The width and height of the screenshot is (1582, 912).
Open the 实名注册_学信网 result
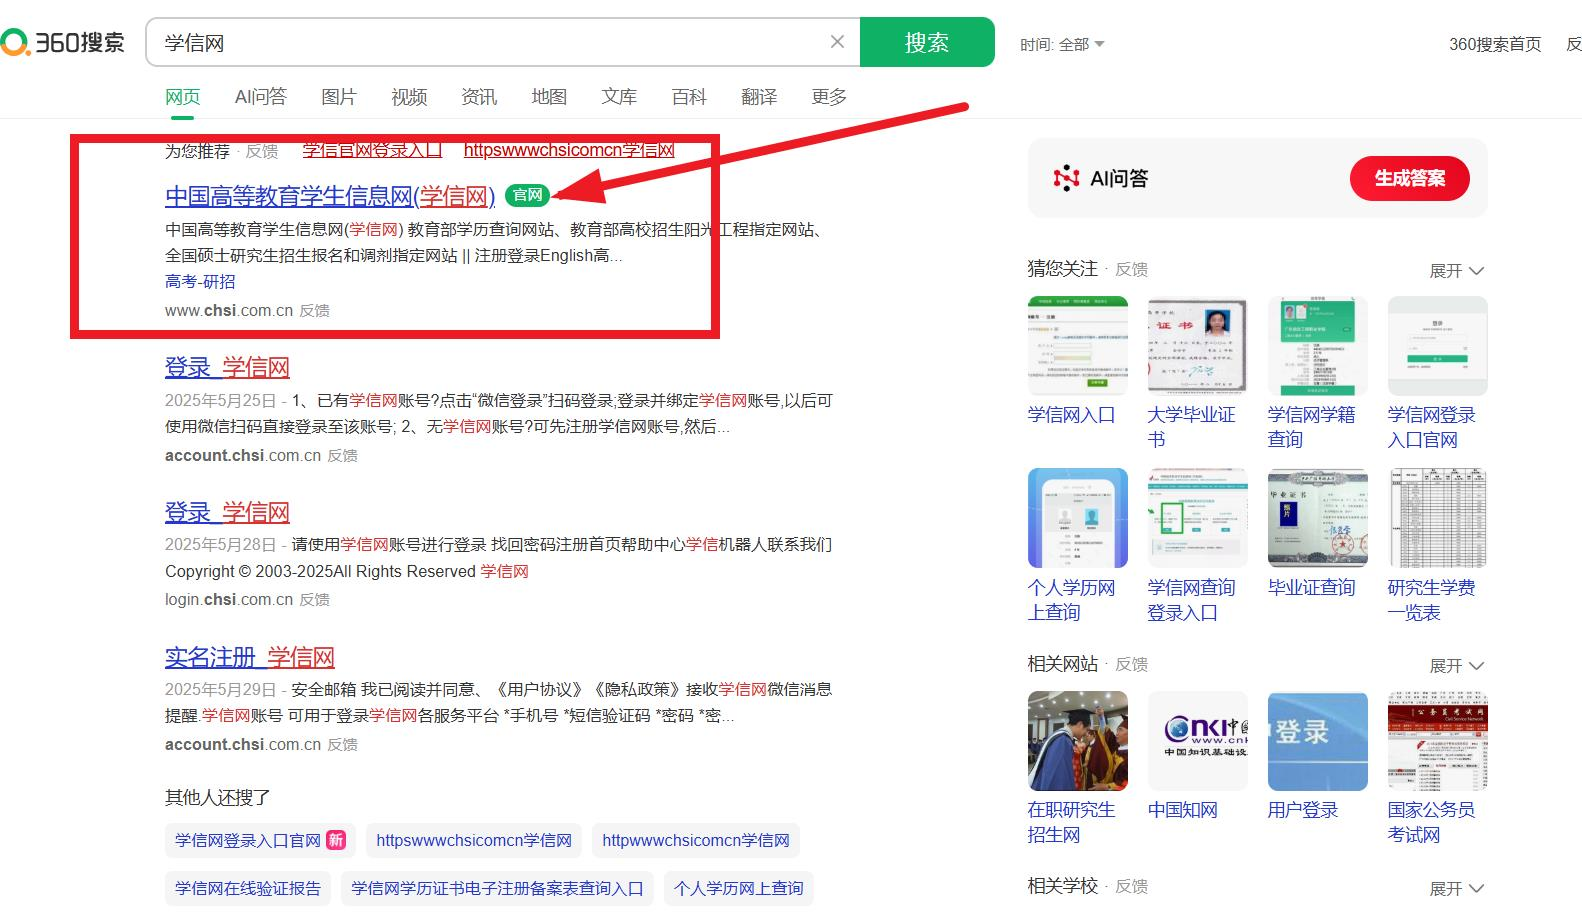(x=250, y=657)
